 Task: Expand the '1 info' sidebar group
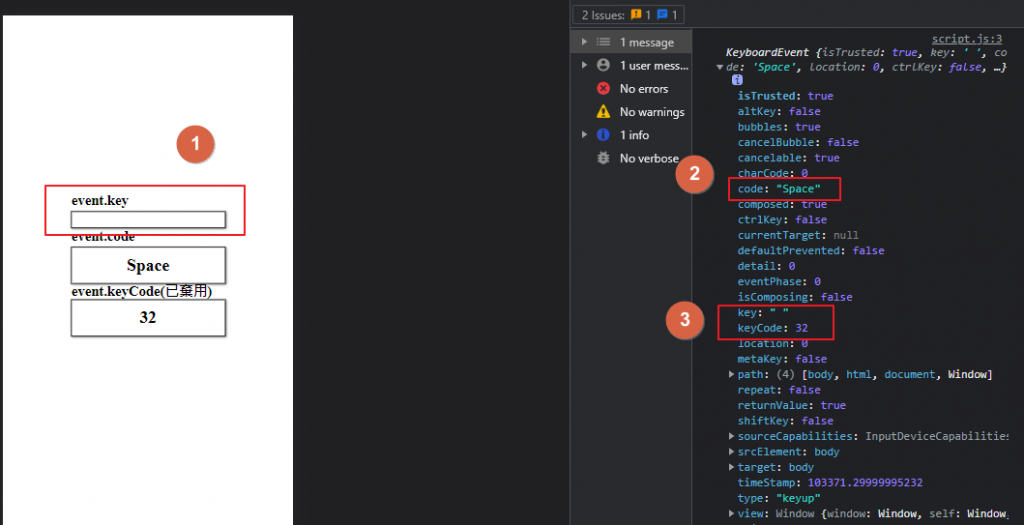point(584,135)
